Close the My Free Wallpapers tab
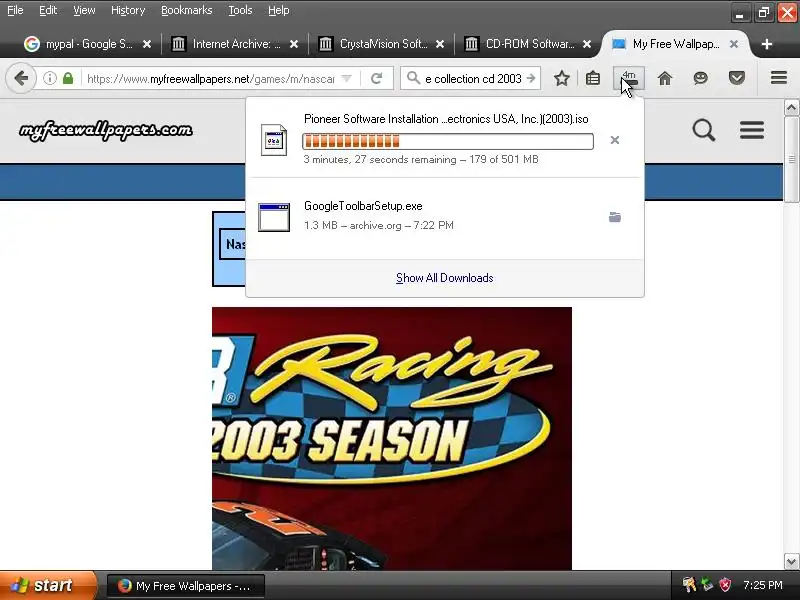This screenshot has width=800, height=600. tap(734, 44)
